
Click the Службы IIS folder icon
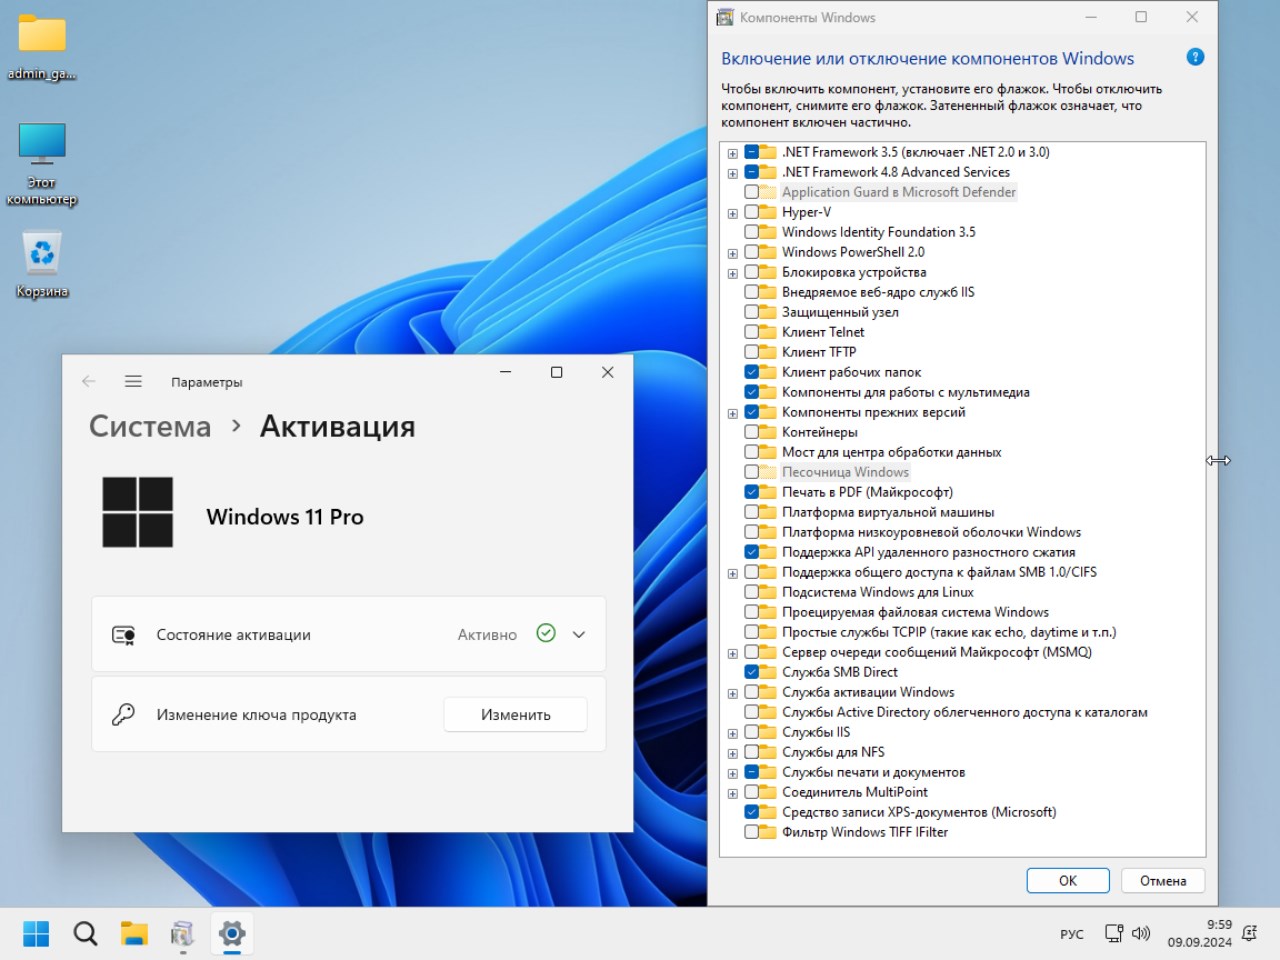coord(768,732)
